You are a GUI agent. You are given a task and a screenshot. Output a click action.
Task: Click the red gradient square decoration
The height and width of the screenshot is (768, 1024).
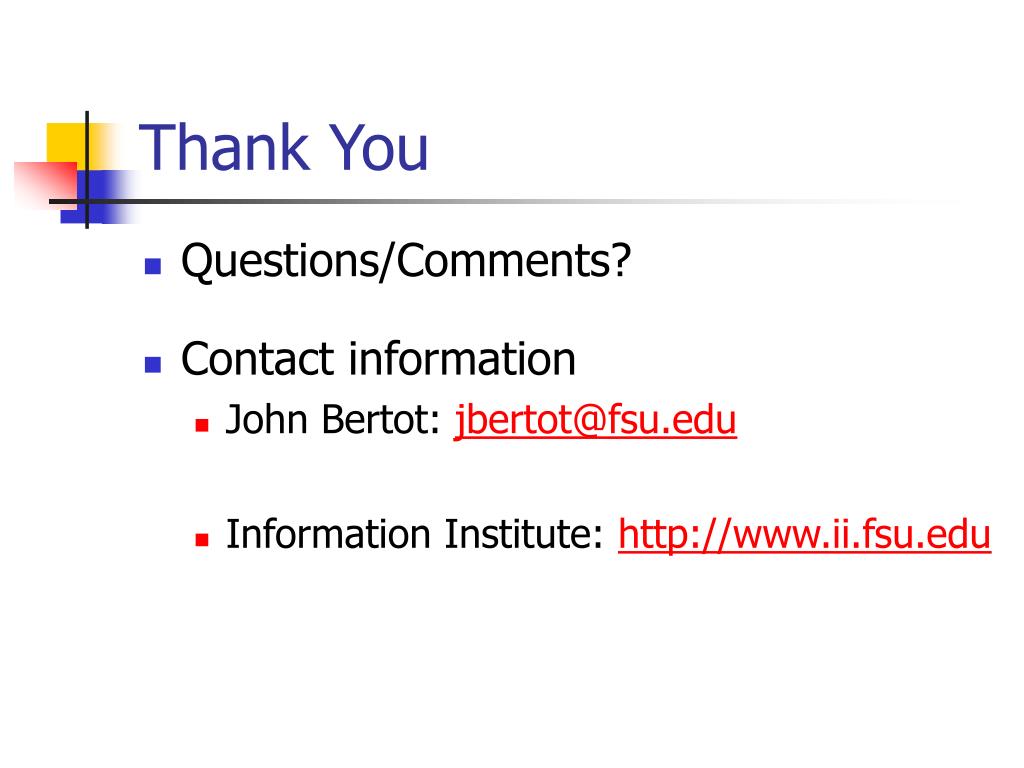coord(46,185)
